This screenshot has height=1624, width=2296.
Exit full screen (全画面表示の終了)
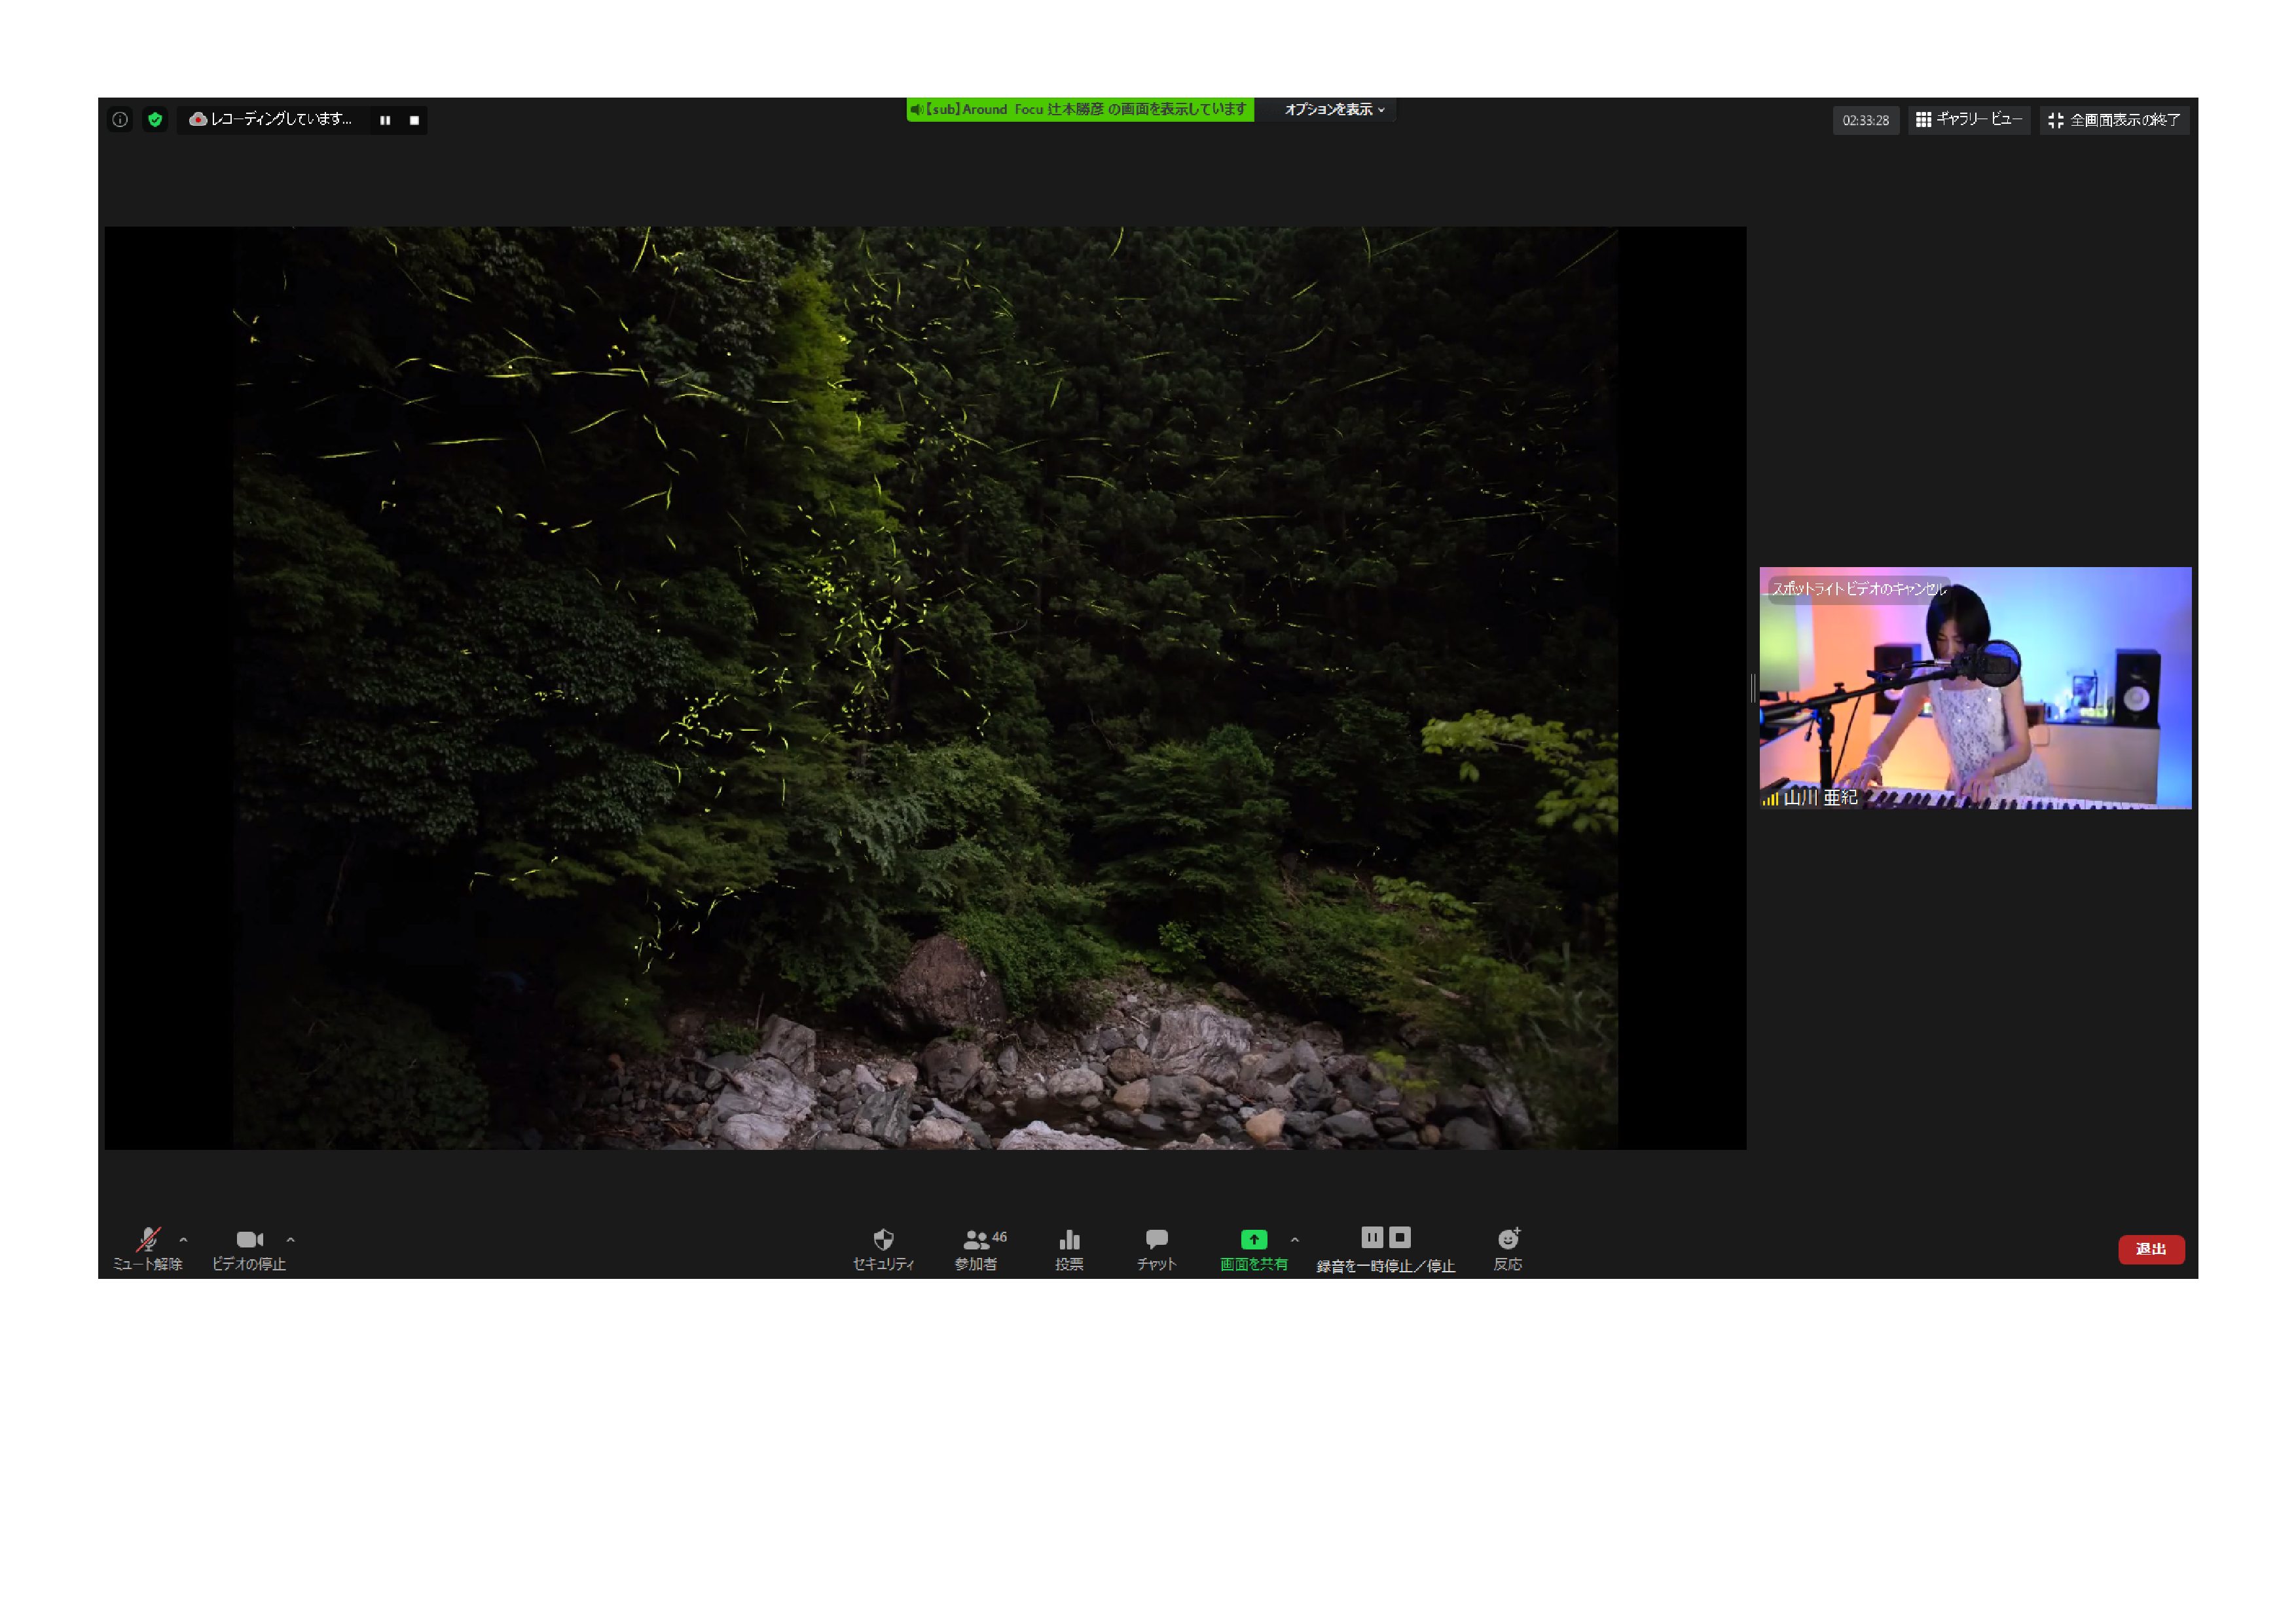click(x=2115, y=120)
